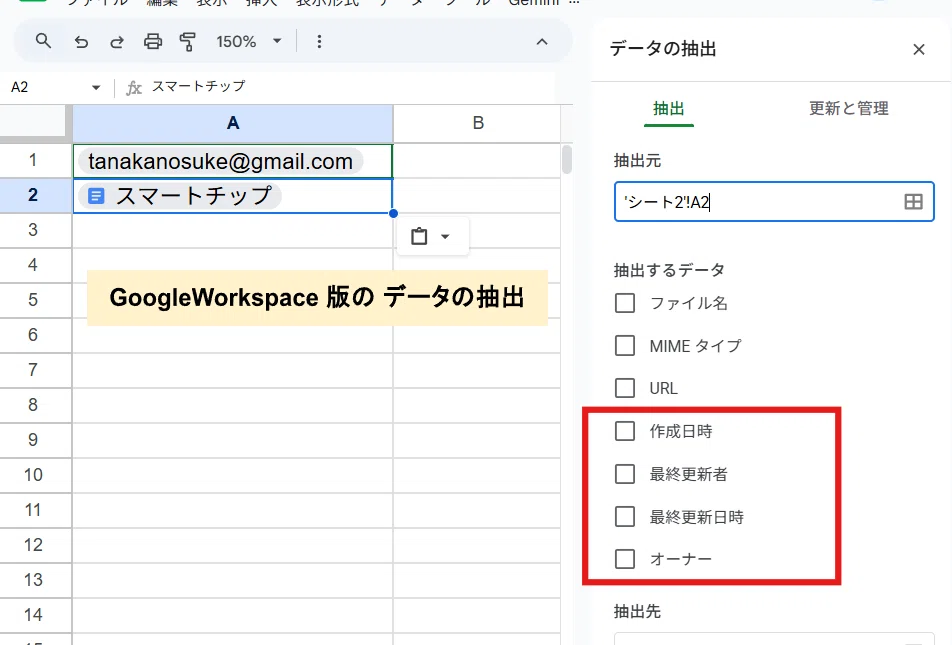This screenshot has height=645, width=952.
Task: Activate the paint format tool
Action: 188,41
